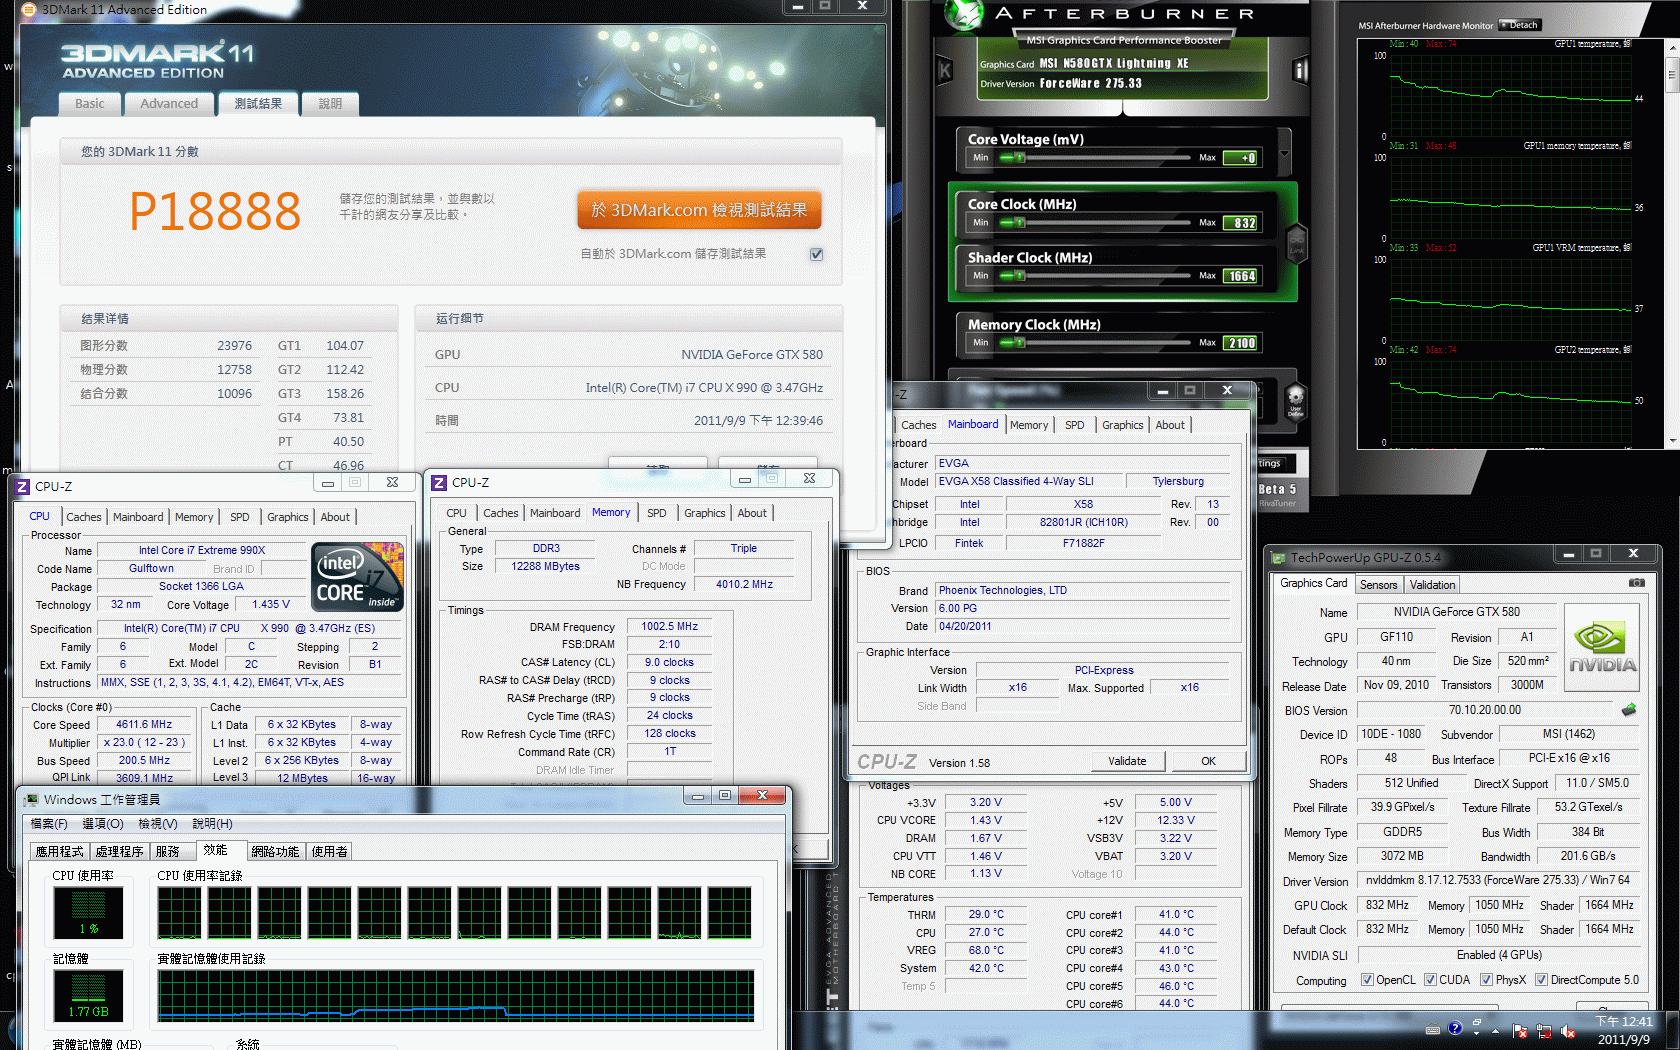1680x1050 pixels.
Task: Open the Afterburner info (i) side button
Action: coord(1300,71)
